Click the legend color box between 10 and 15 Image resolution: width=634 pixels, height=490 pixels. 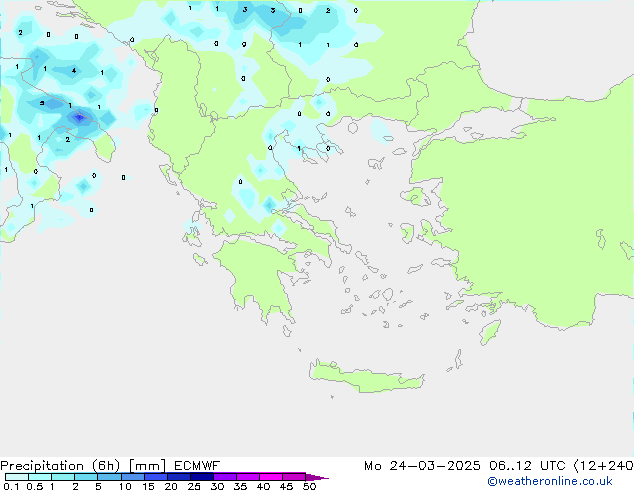tap(133, 477)
